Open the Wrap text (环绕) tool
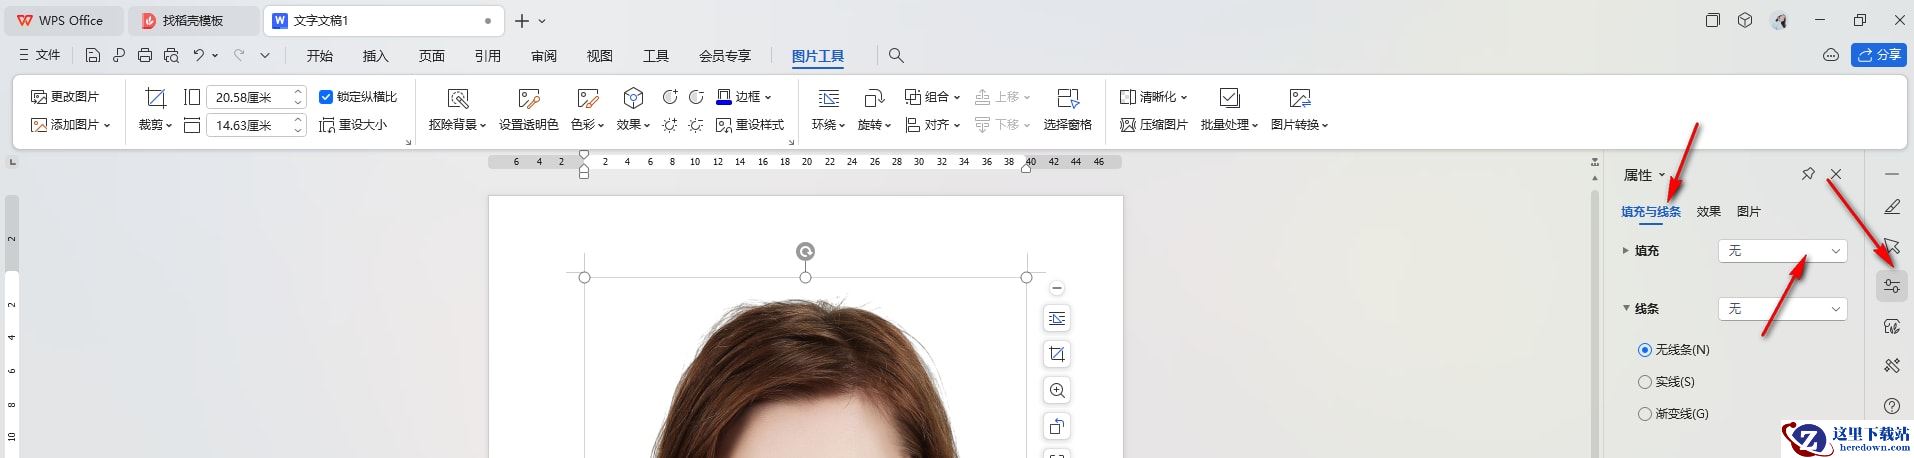 [x=828, y=109]
